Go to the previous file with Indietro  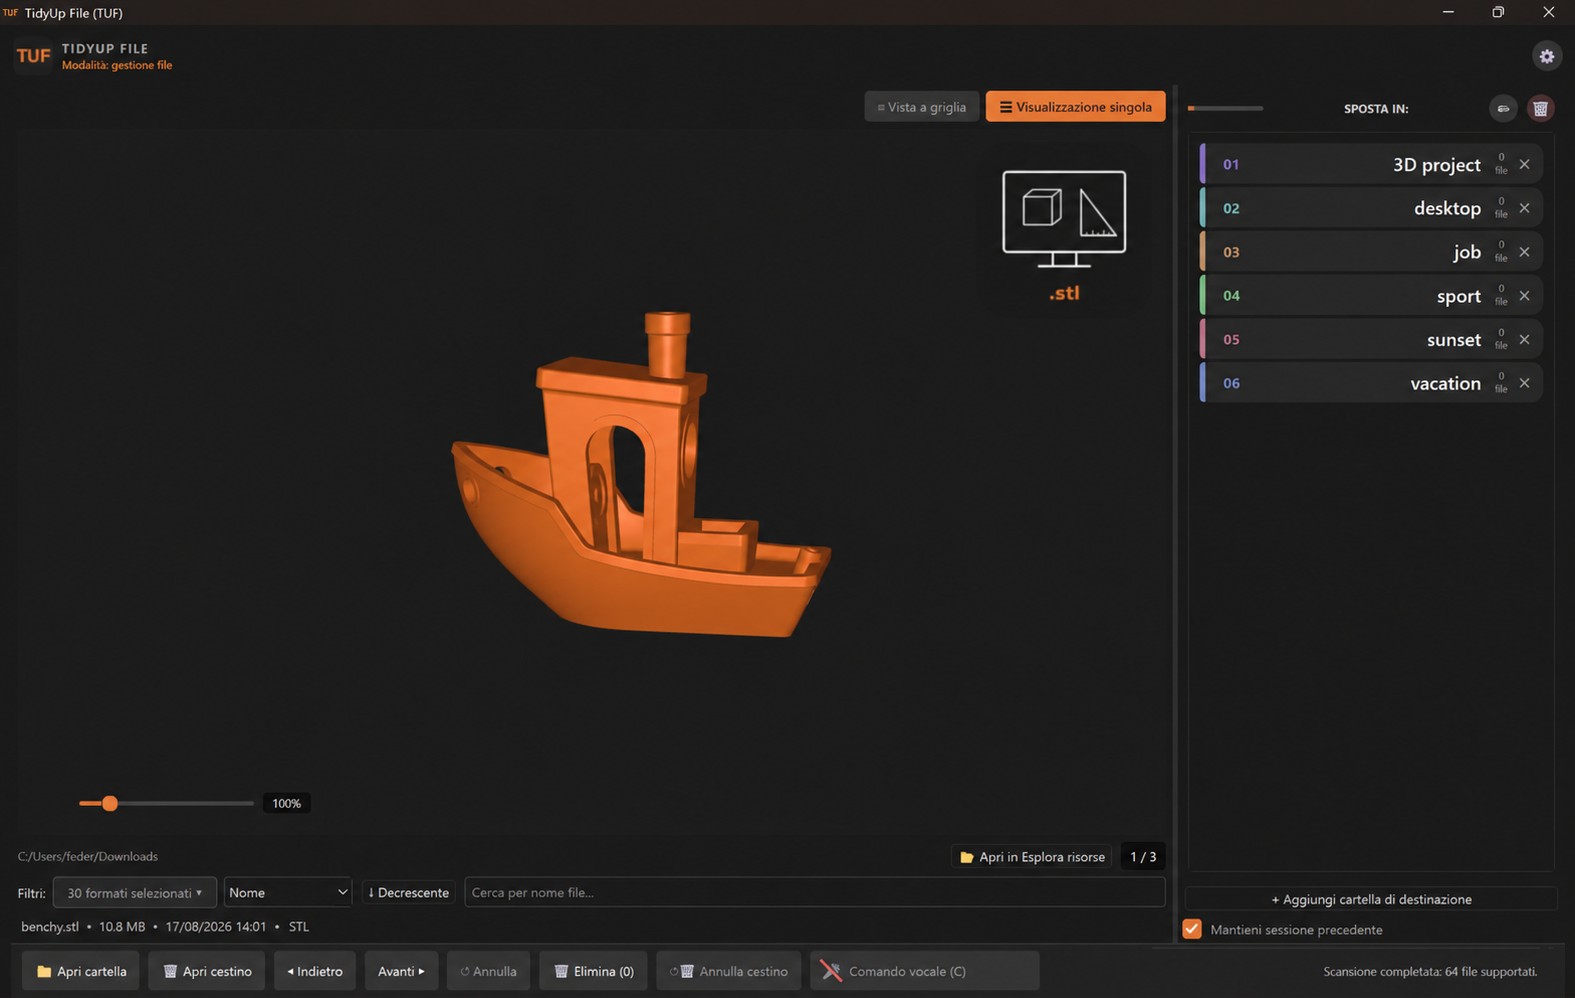(315, 971)
